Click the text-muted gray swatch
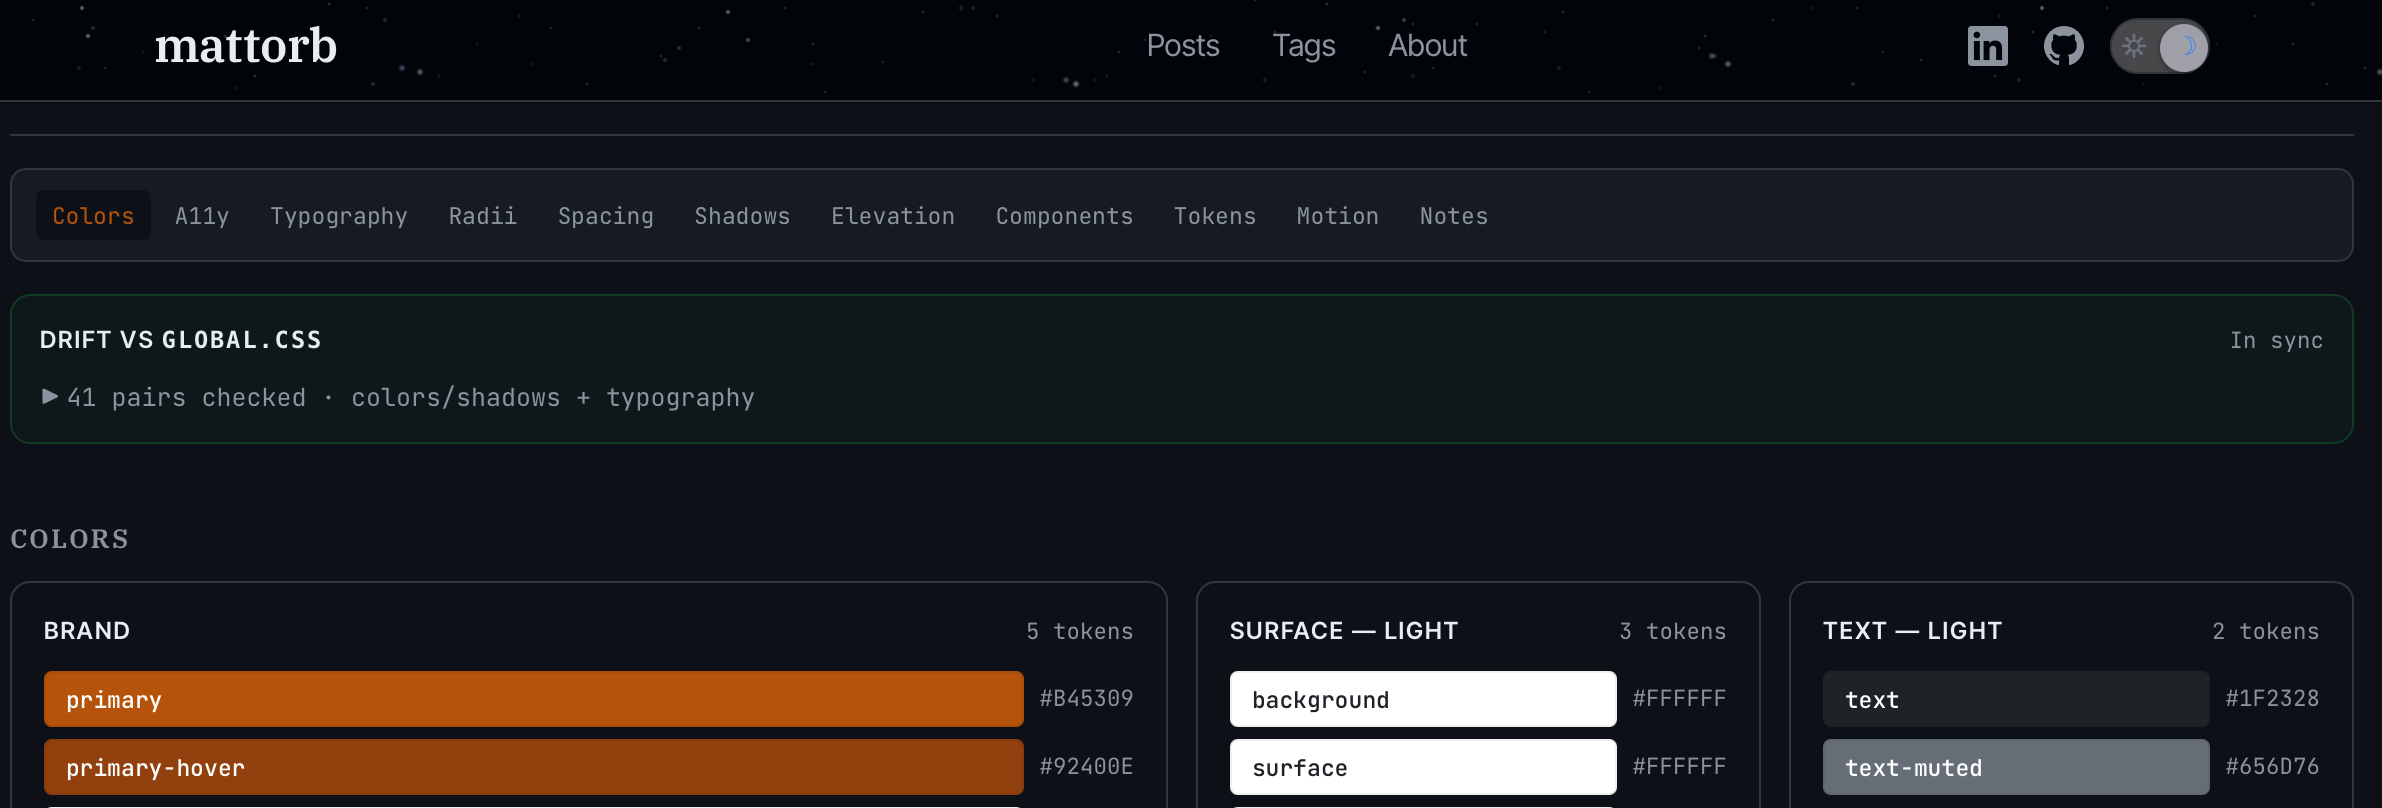This screenshot has height=808, width=2382. pos(2016,767)
